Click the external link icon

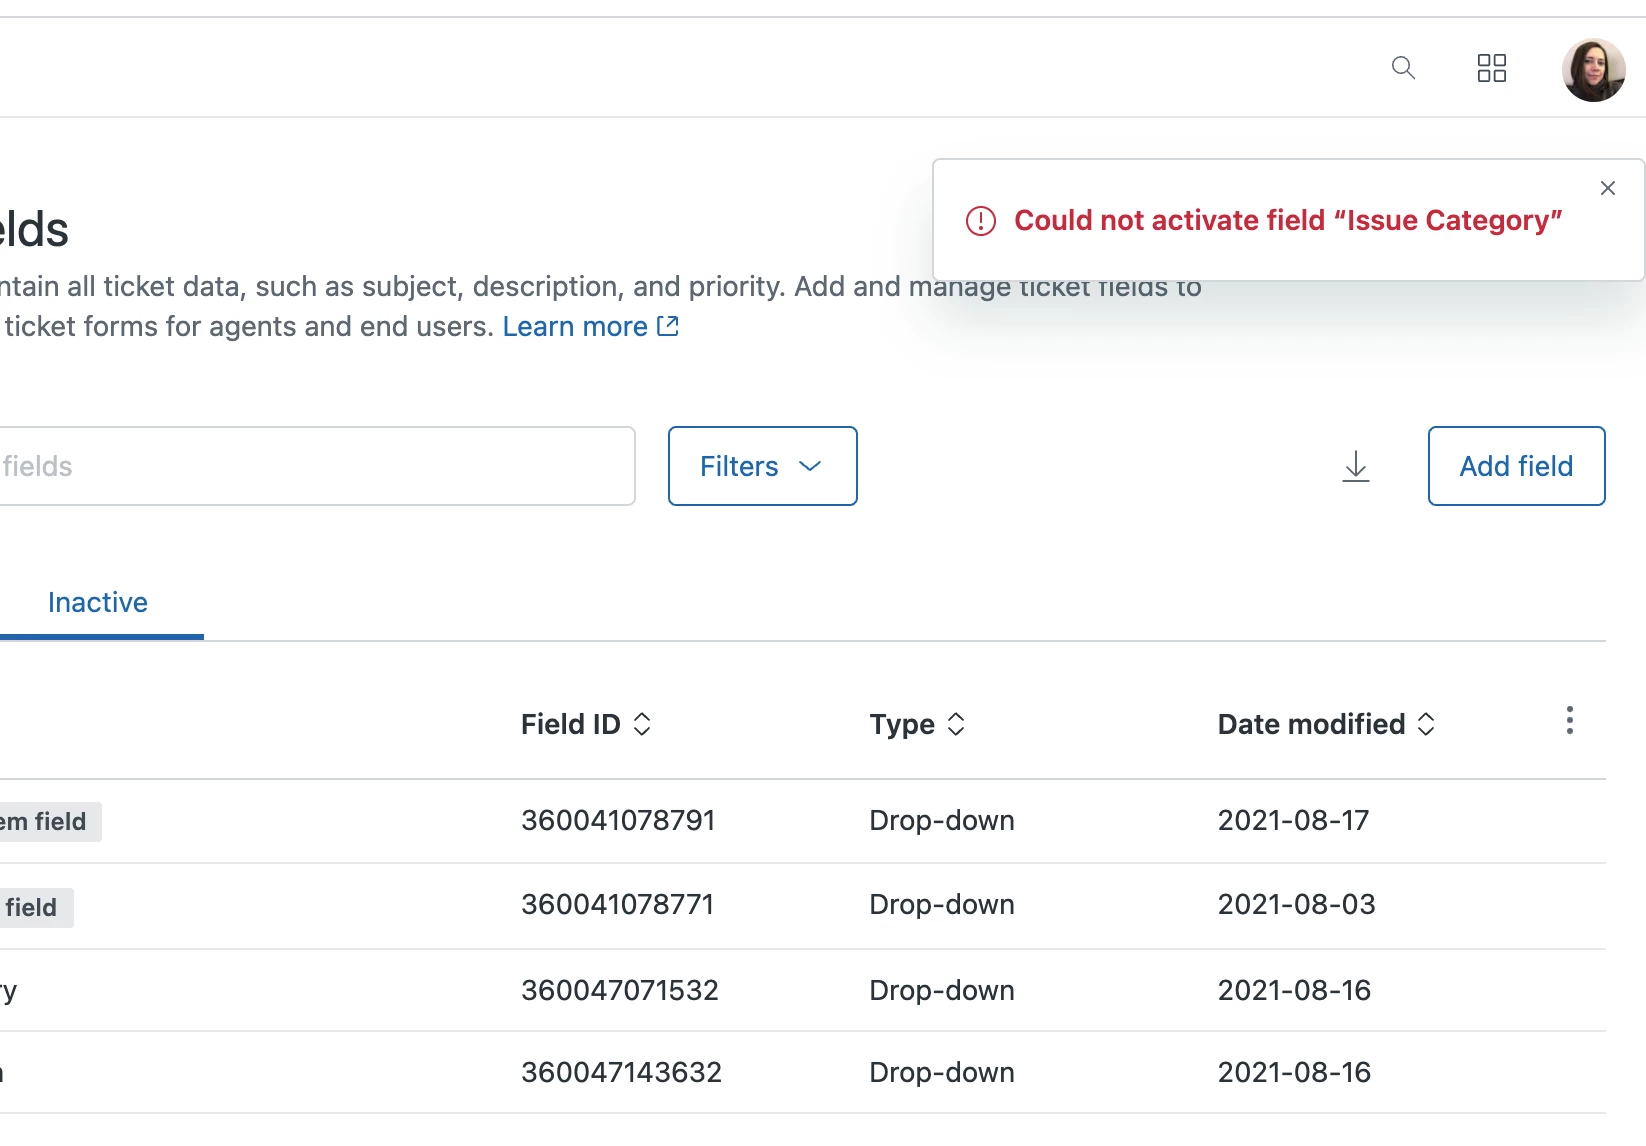click(668, 326)
